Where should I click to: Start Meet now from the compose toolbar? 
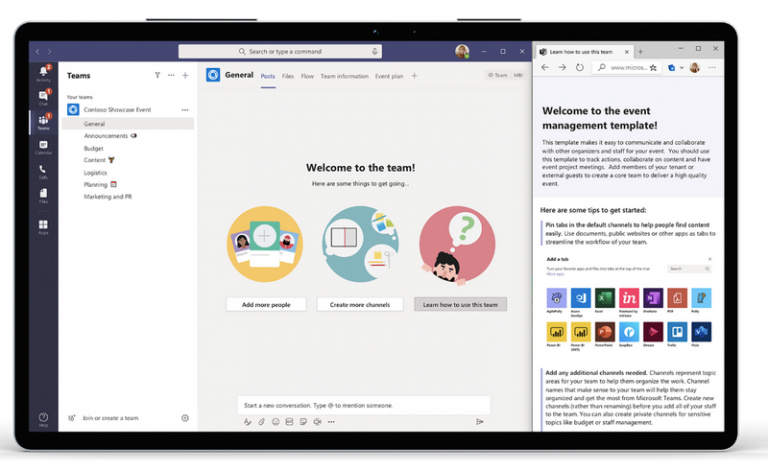(317, 422)
